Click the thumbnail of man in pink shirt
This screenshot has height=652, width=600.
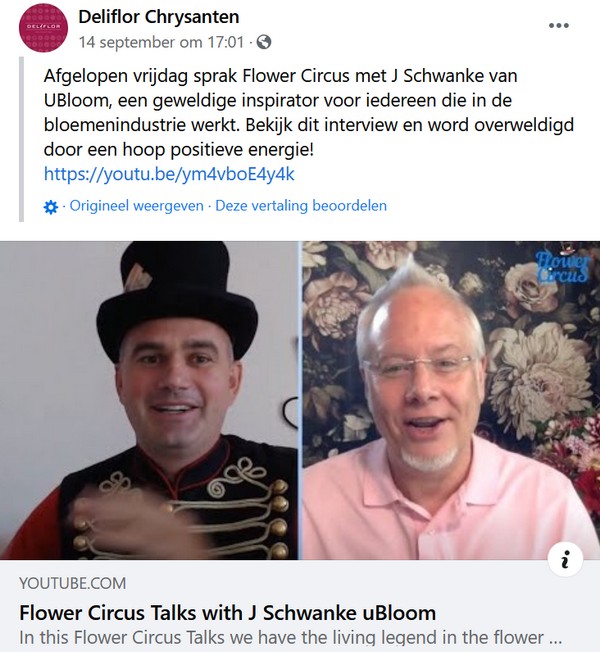451,400
